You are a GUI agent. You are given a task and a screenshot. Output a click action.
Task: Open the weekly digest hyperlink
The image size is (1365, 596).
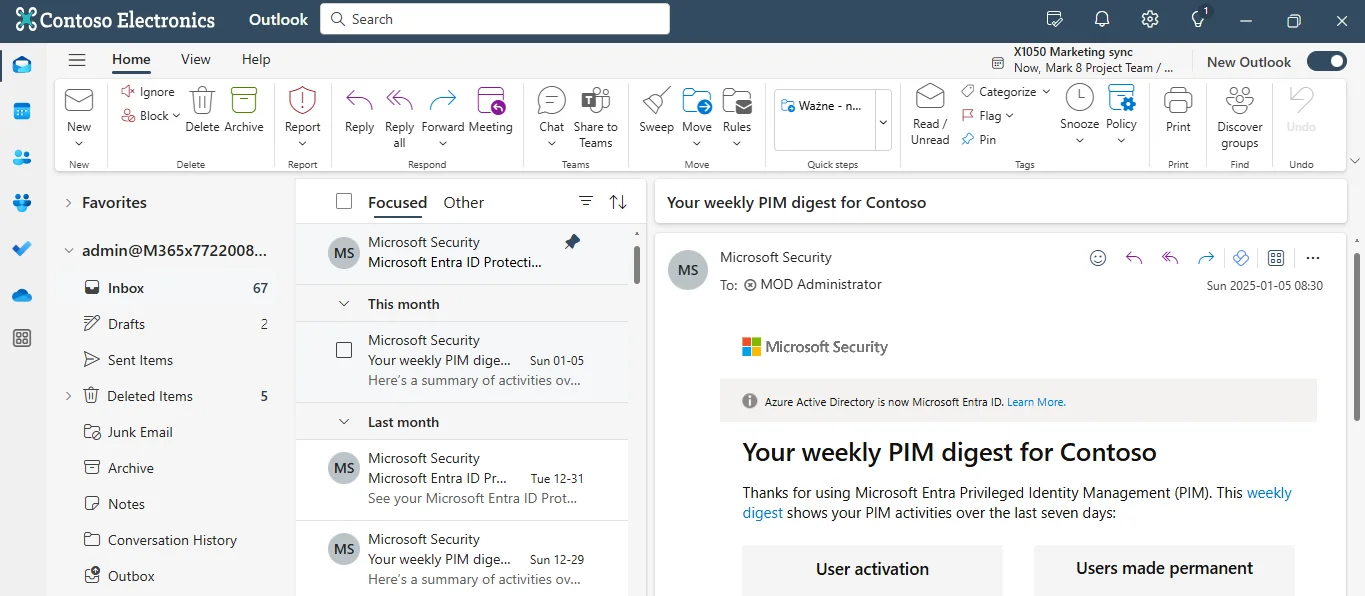pyautogui.click(x=1268, y=493)
